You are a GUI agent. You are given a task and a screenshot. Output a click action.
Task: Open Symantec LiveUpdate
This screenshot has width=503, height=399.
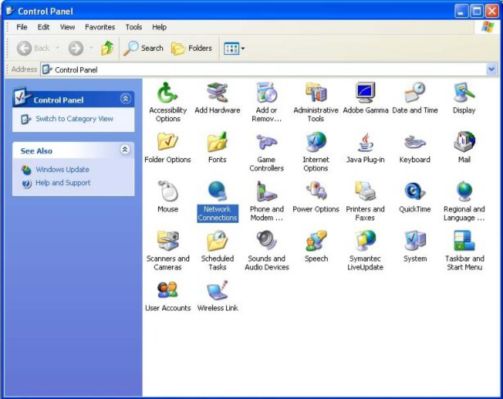(x=365, y=250)
